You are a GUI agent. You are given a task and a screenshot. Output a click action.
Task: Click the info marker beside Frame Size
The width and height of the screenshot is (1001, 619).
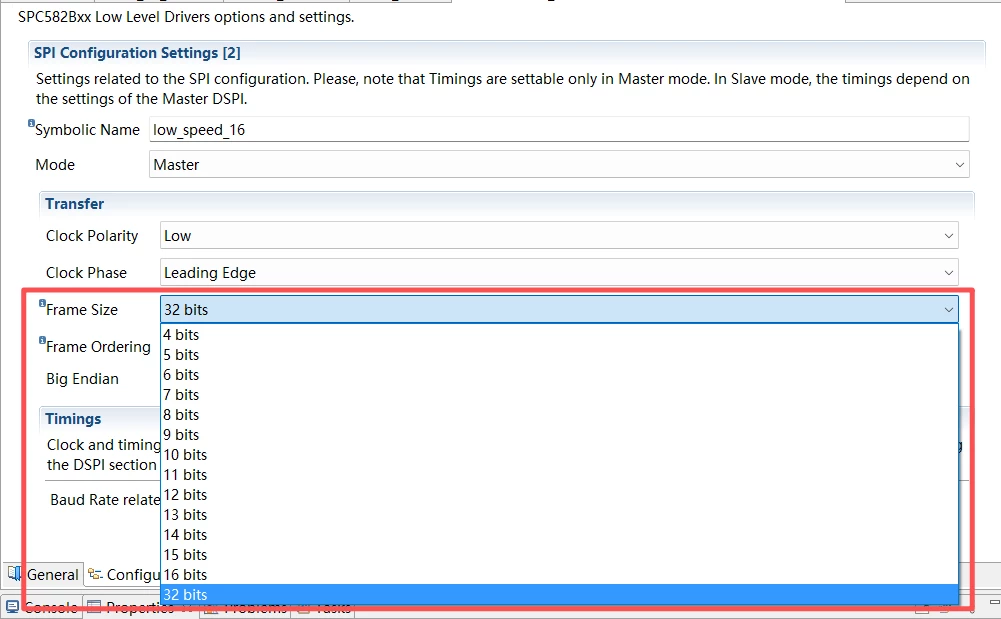click(x=42, y=303)
